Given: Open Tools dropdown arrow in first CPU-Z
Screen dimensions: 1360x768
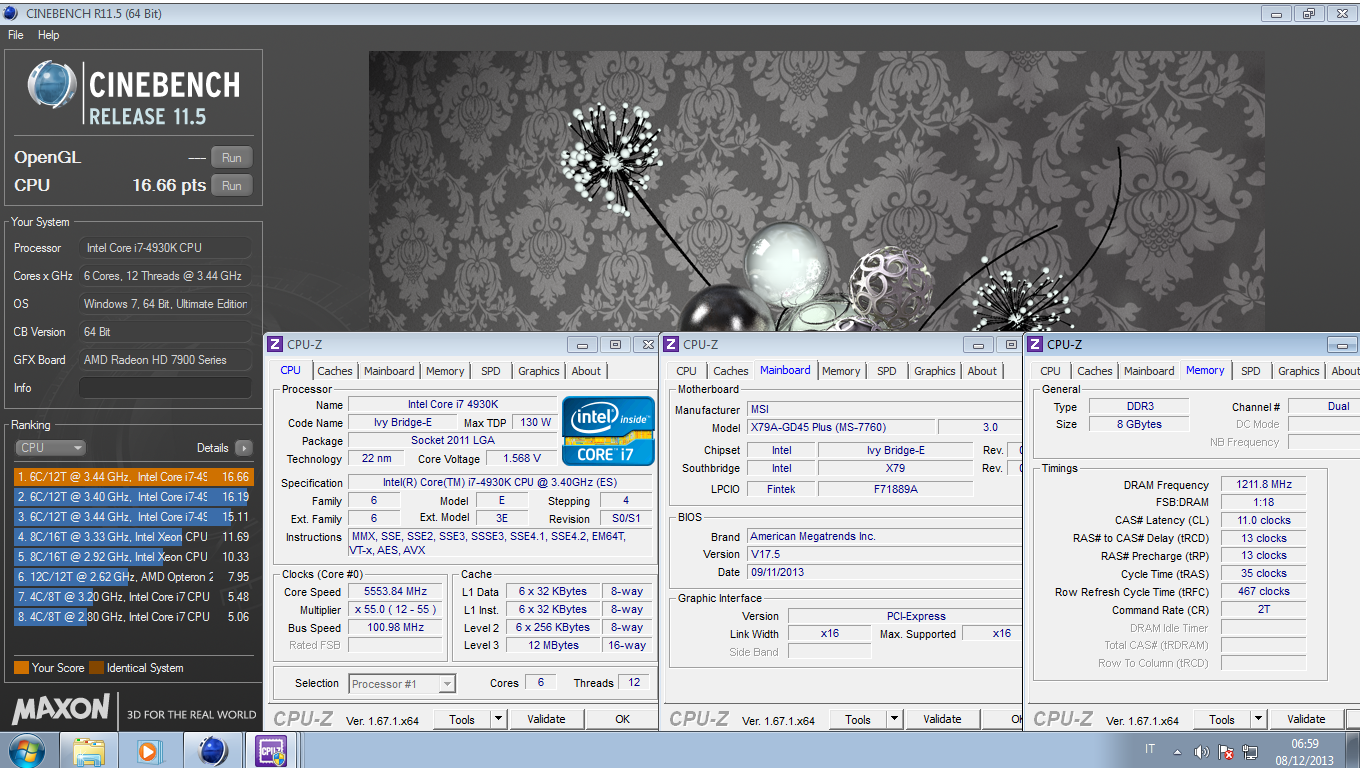Looking at the screenshot, I should point(499,719).
